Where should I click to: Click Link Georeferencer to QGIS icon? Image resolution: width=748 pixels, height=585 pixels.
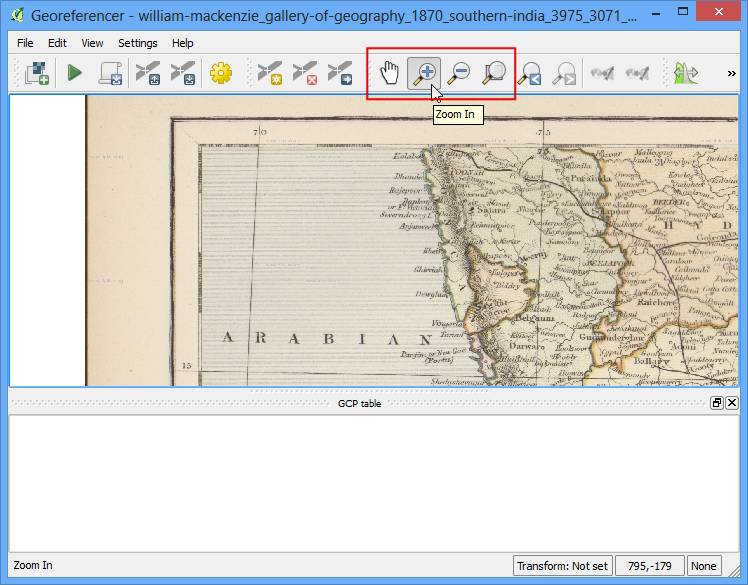click(x=602, y=73)
